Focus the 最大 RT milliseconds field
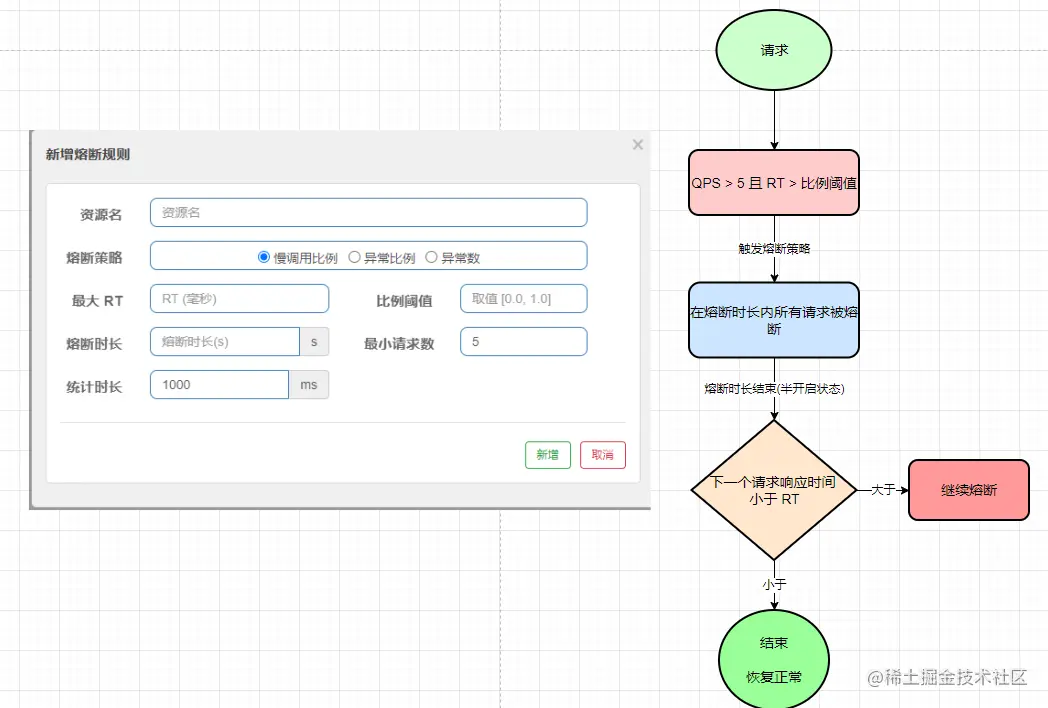 point(239,299)
